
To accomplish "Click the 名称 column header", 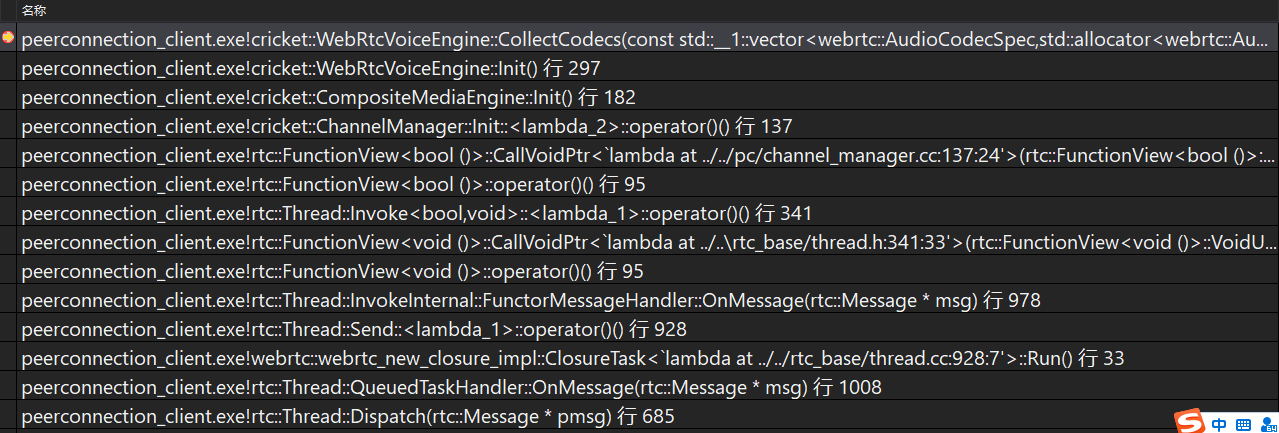I will 33,10.
